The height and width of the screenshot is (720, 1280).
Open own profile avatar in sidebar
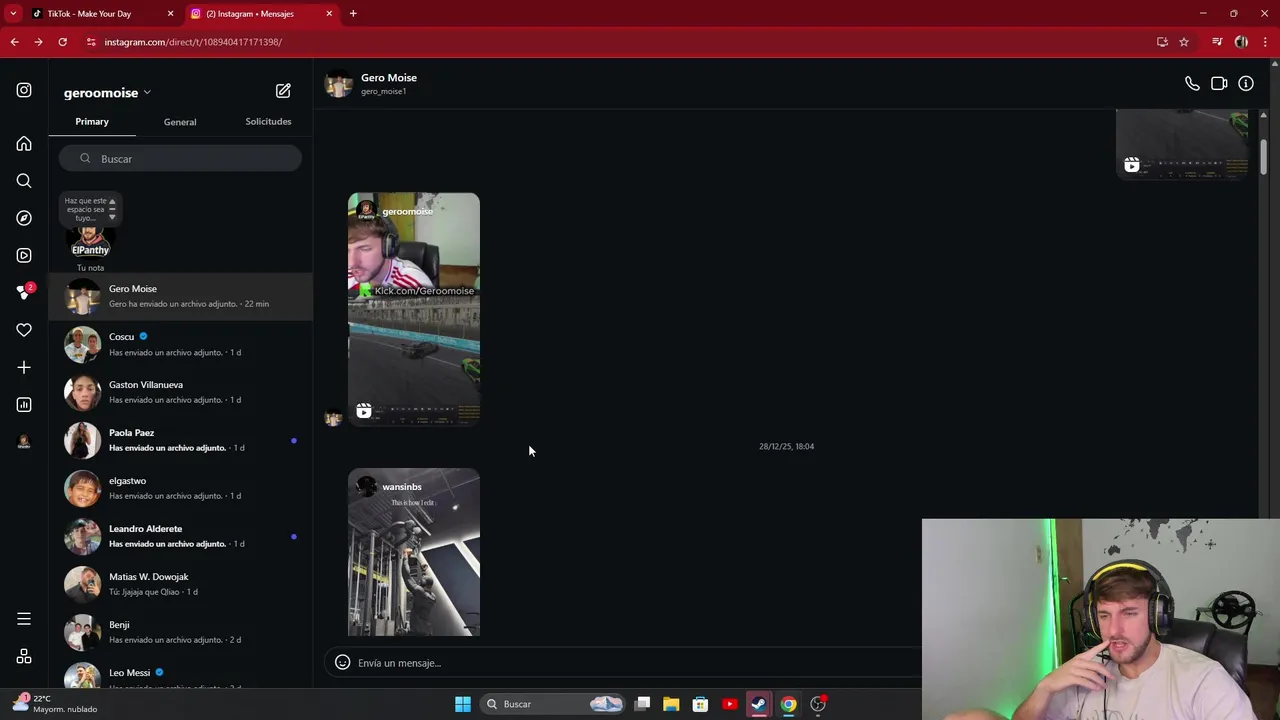click(24, 442)
